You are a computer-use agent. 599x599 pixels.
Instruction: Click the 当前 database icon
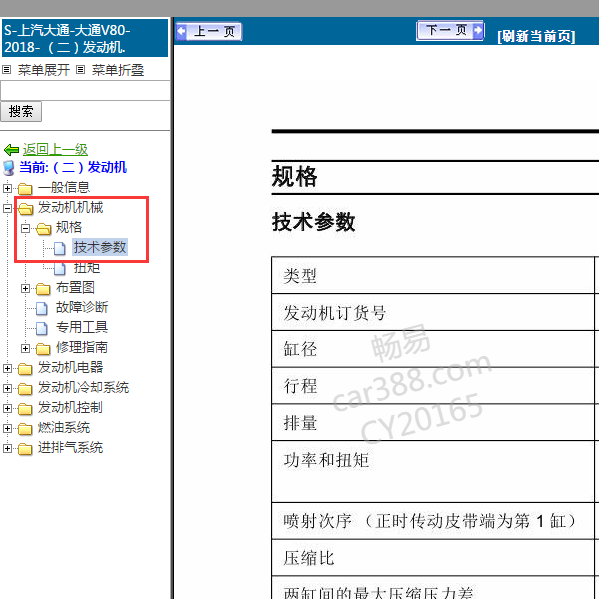point(9,168)
